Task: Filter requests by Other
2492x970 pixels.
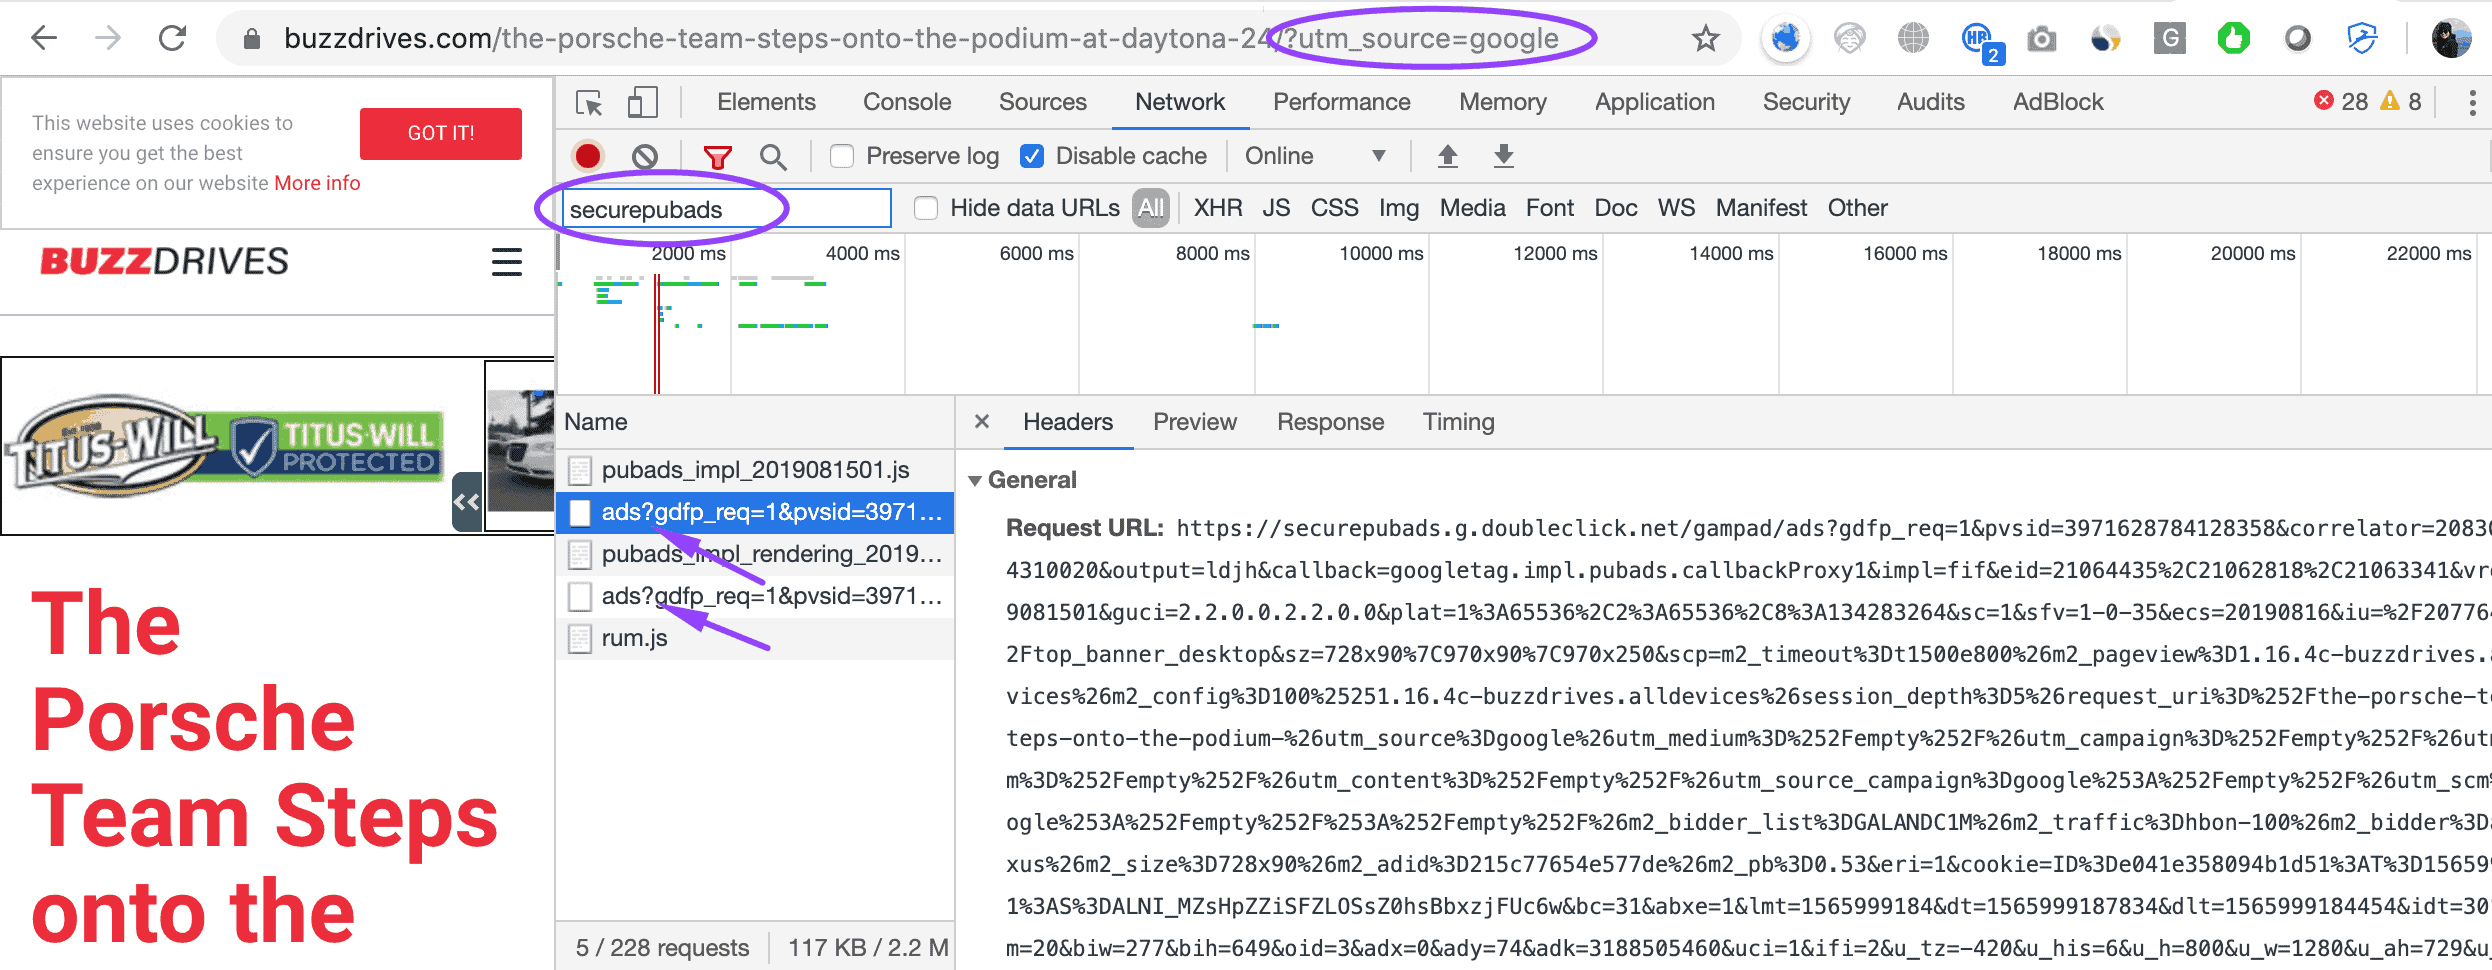Action: click(x=1857, y=208)
